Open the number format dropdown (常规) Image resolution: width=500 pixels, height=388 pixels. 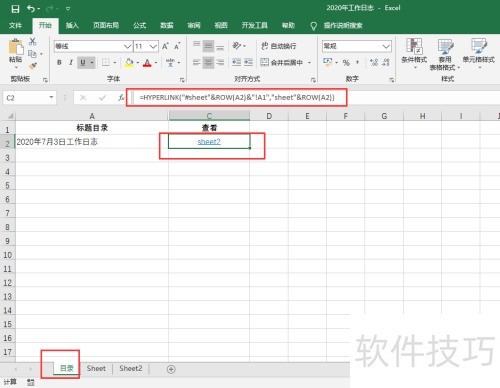386,46
